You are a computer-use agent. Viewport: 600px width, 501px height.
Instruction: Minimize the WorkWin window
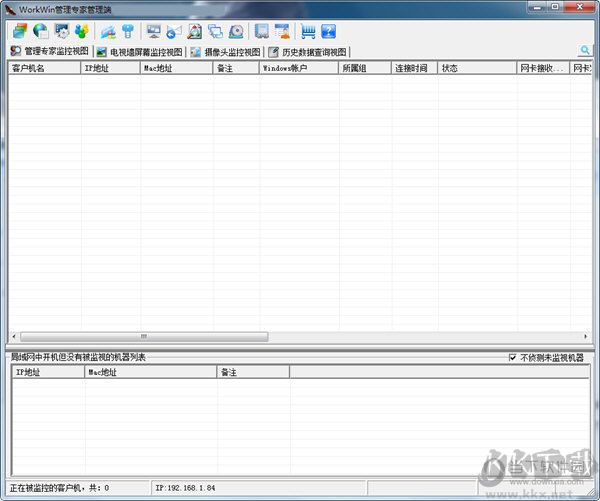[538, 7]
